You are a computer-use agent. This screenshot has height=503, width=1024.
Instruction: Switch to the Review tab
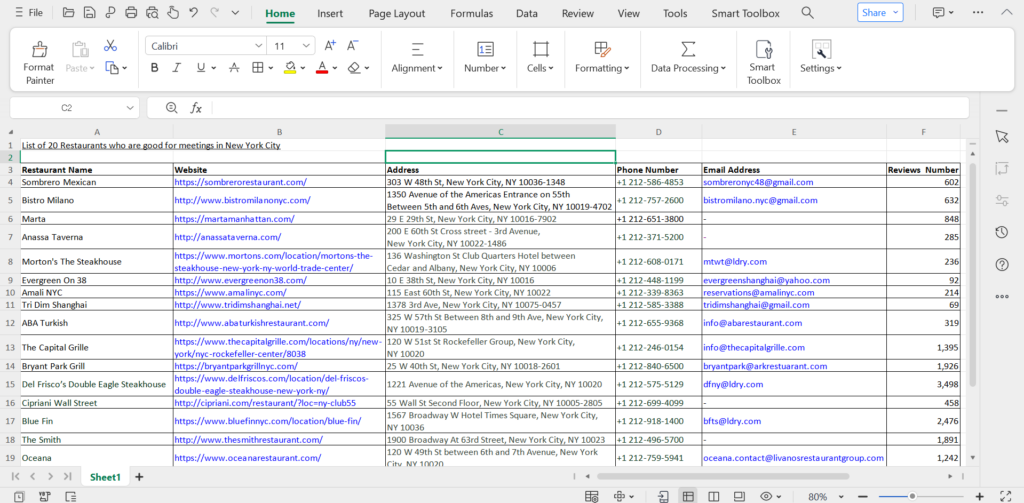coord(578,13)
